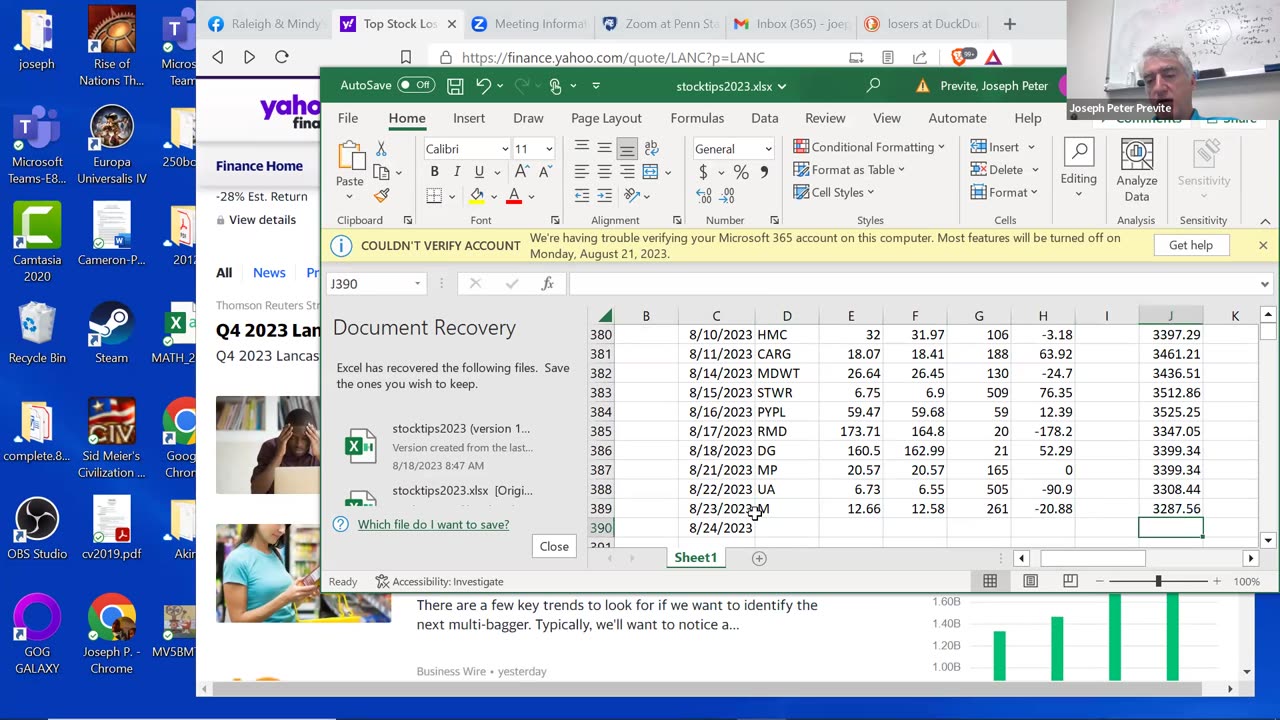Viewport: 1280px width, 720px height.
Task: Click the Decrease Indent icon
Action: [582, 195]
